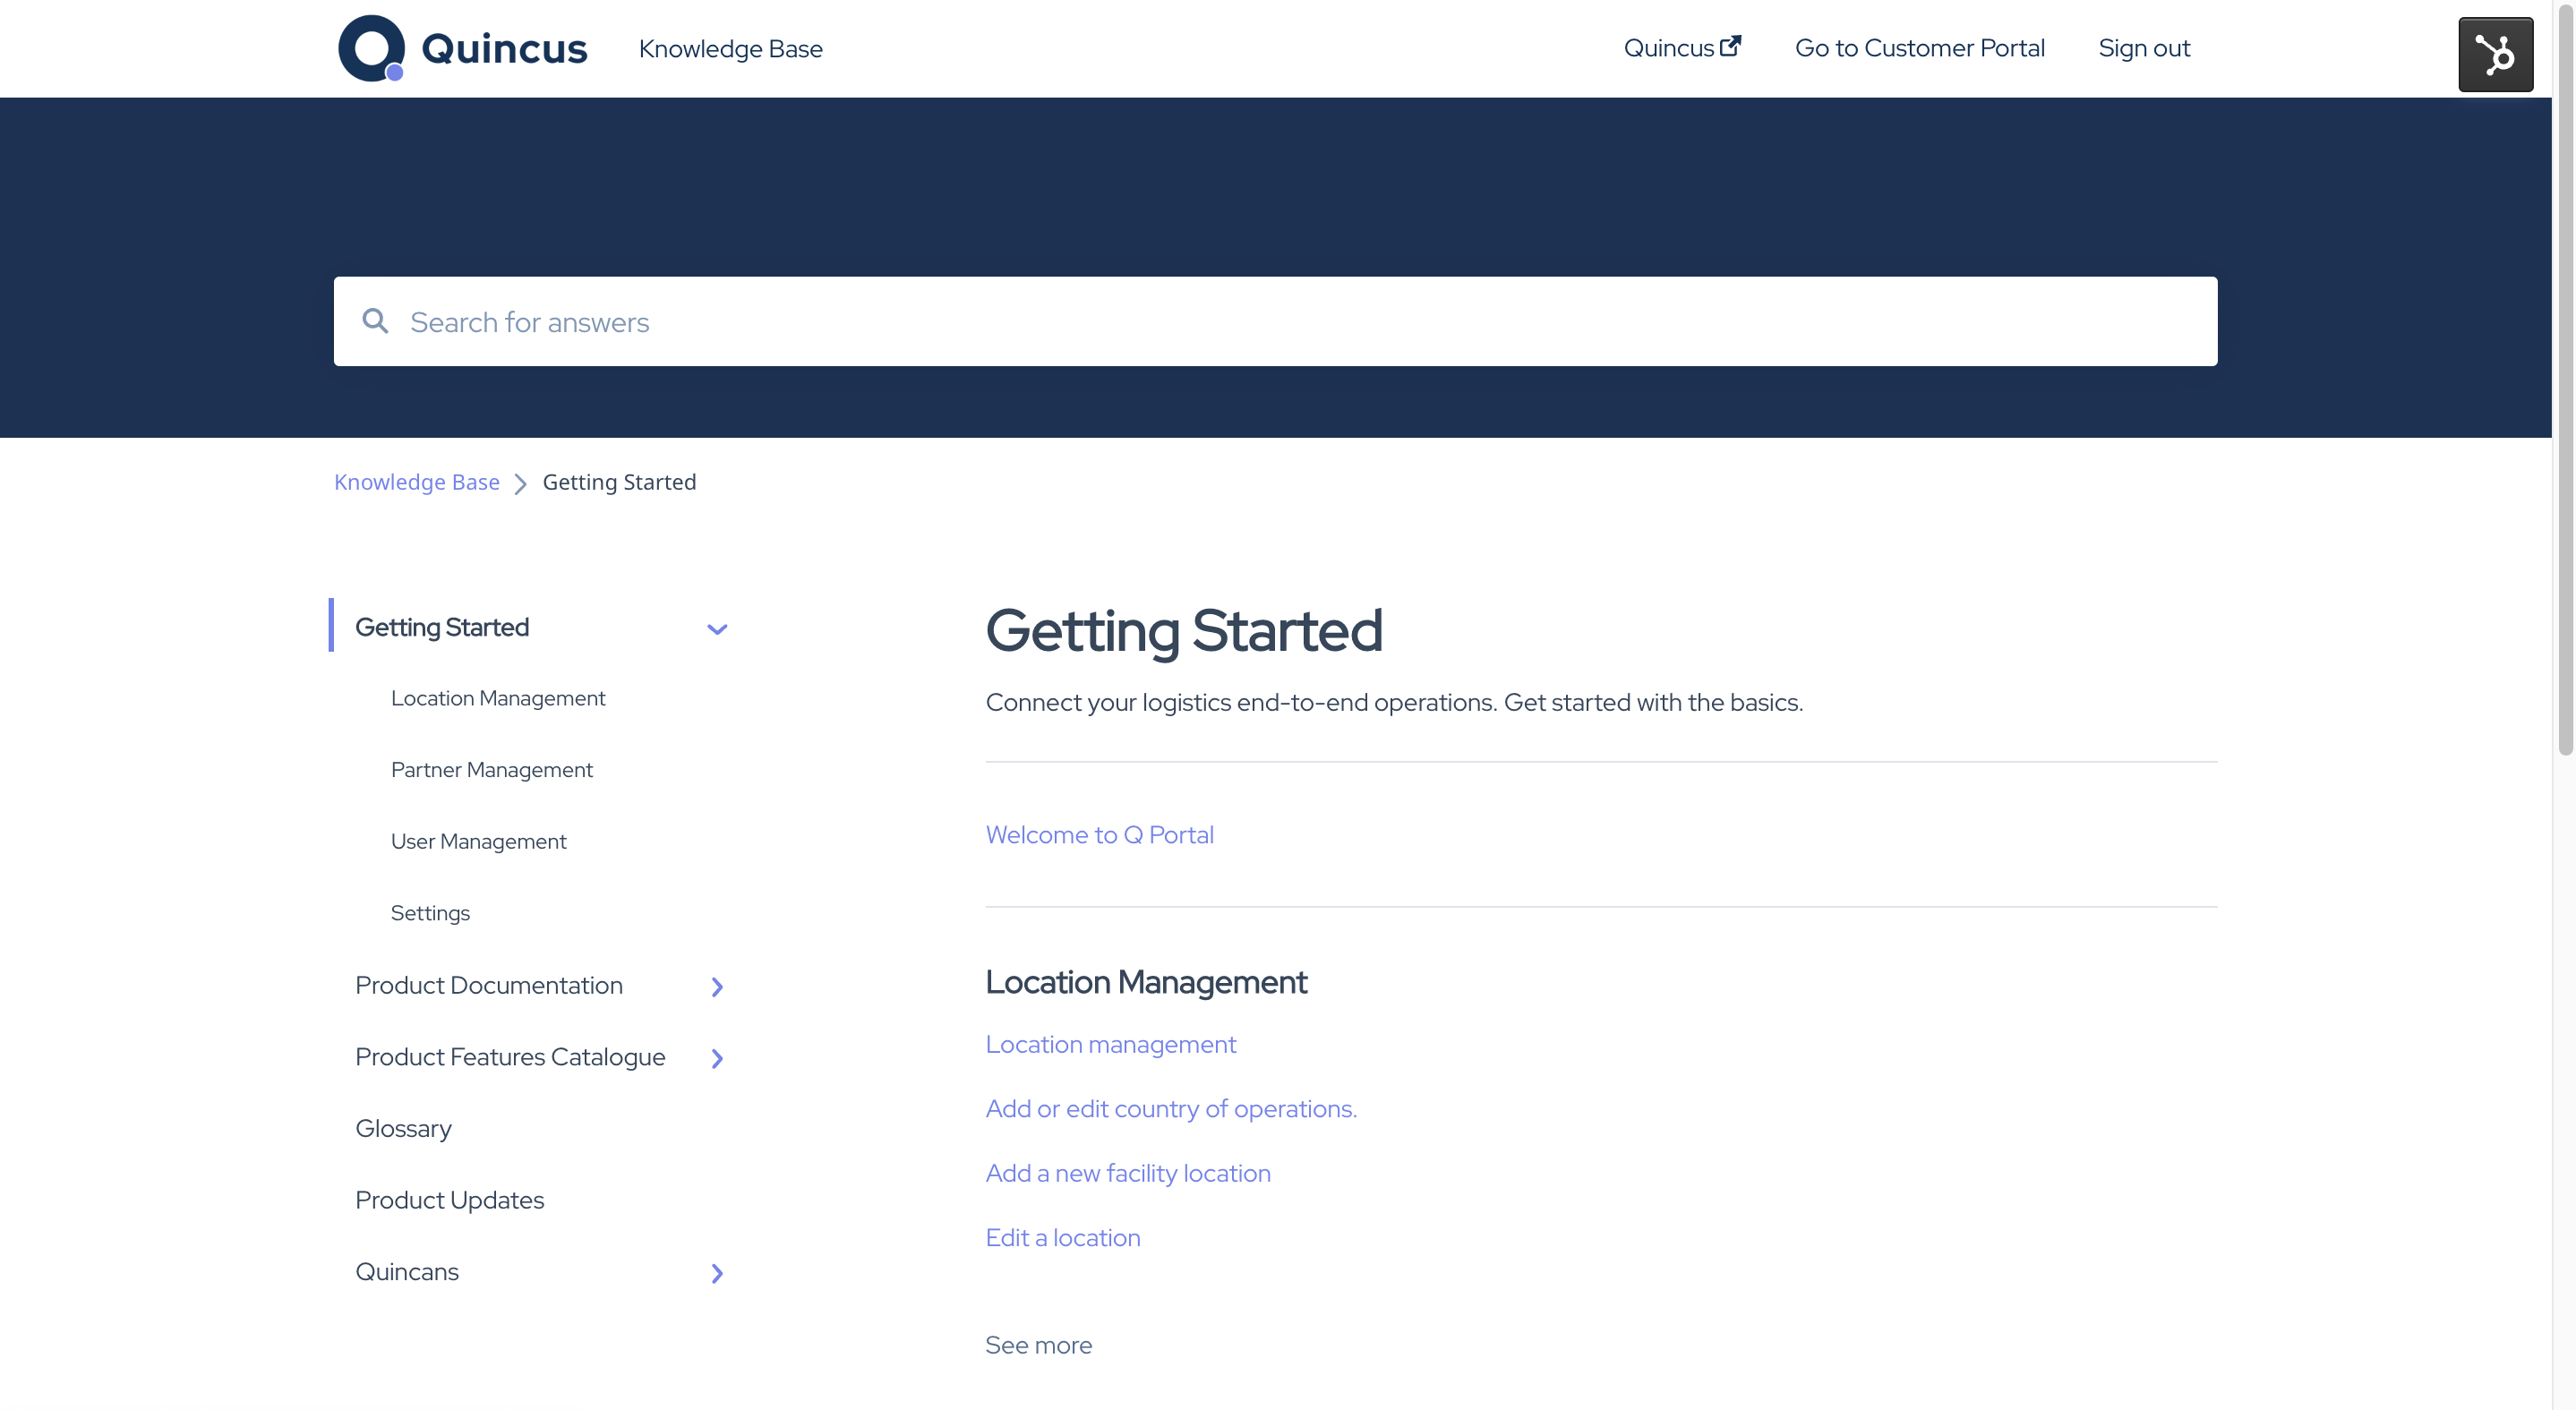This screenshot has width=2576, height=1410.
Task: Open the Quincus external site link
Action: pos(1682,48)
